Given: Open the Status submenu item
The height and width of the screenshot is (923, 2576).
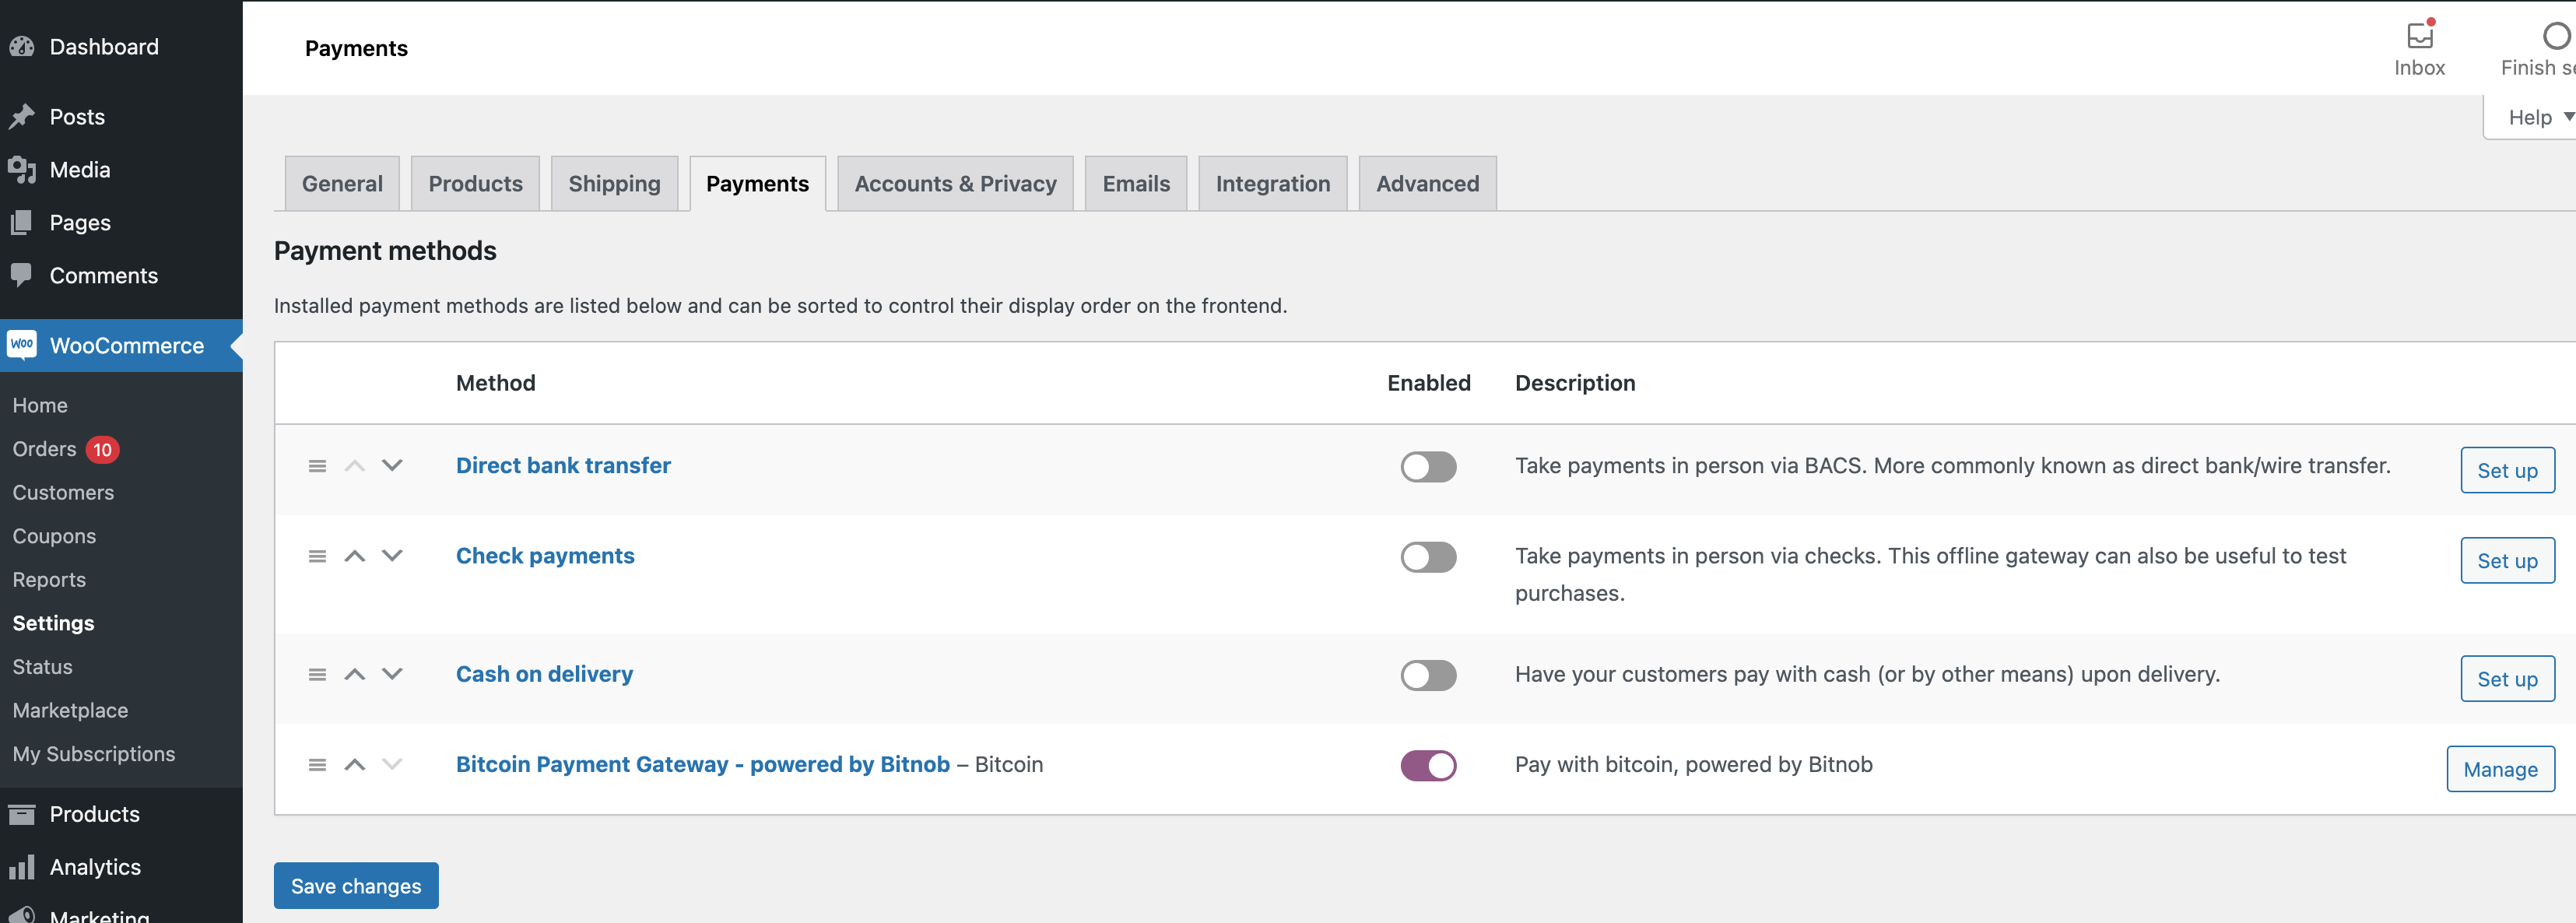Looking at the screenshot, I should click(x=42, y=667).
